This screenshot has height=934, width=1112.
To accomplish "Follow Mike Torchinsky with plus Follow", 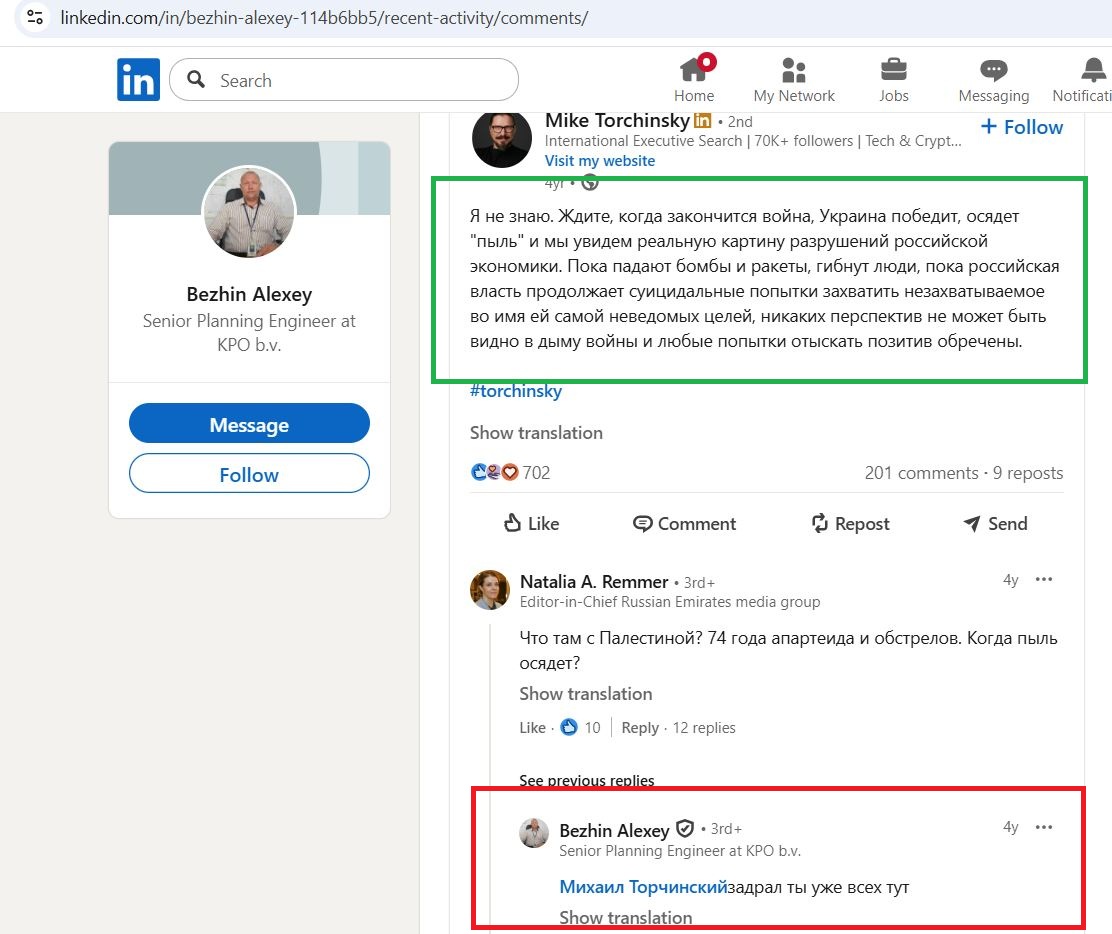I will point(1021,128).
